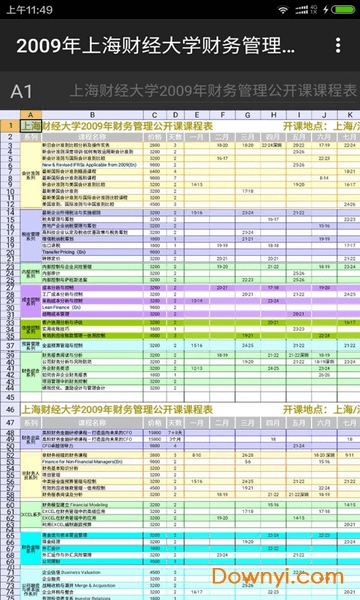360x600 pixels.
Task: Tap the 一月 header cell in row 47
Action: tap(197, 423)
